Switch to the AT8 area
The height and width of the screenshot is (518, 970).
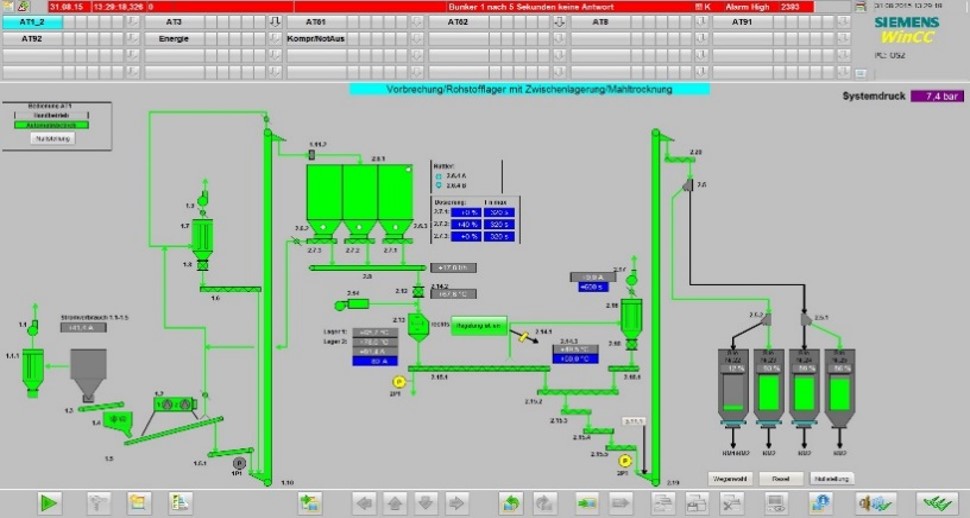(x=600, y=22)
